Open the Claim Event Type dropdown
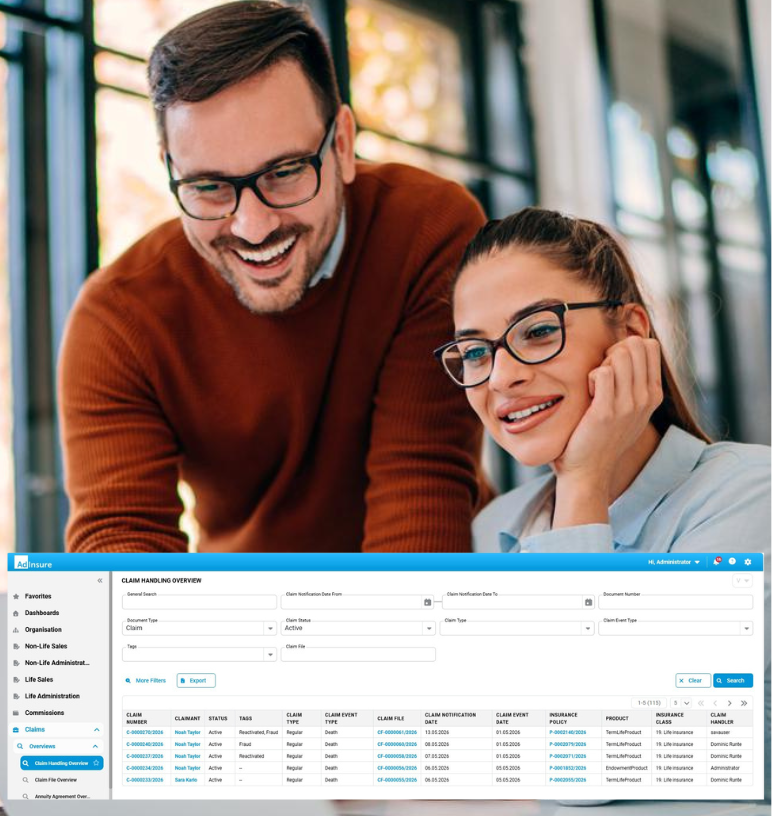 pos(746,629)
